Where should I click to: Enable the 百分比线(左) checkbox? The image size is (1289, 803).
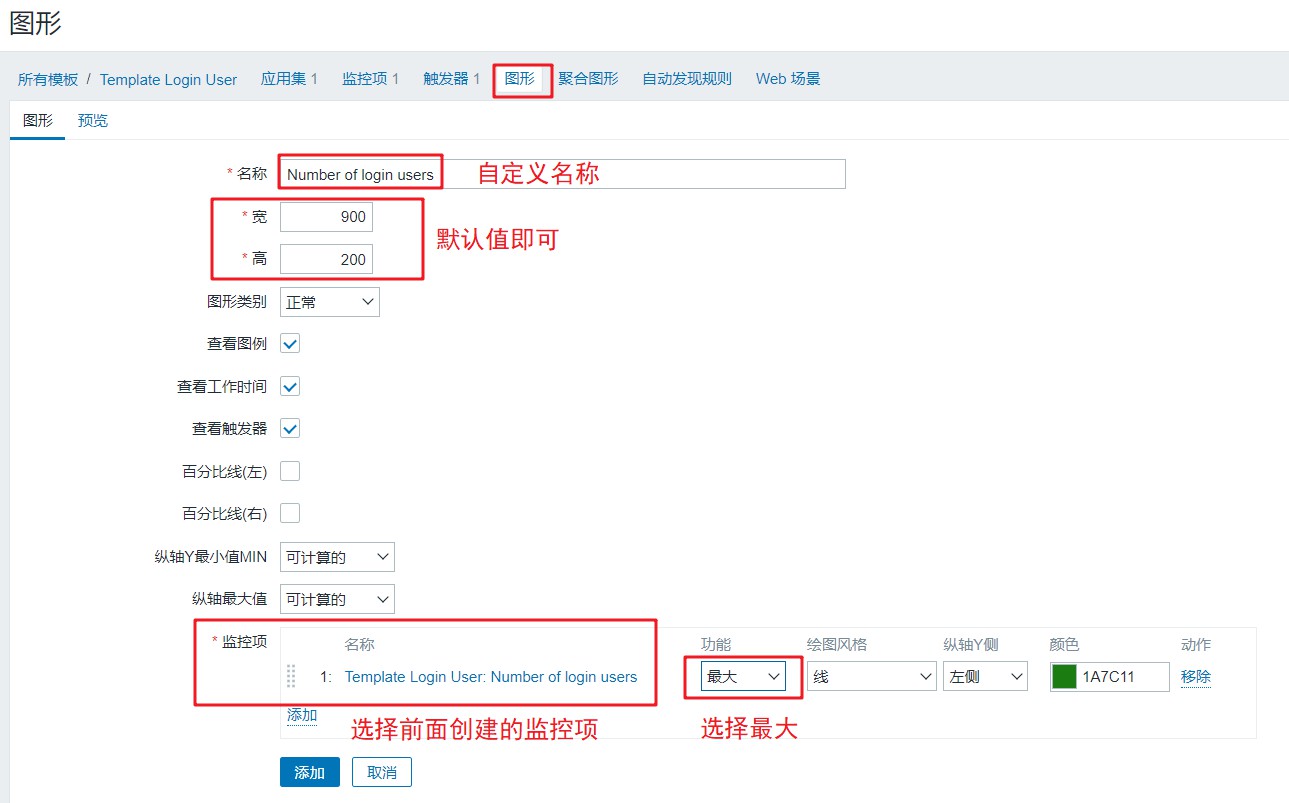point(290,471)
